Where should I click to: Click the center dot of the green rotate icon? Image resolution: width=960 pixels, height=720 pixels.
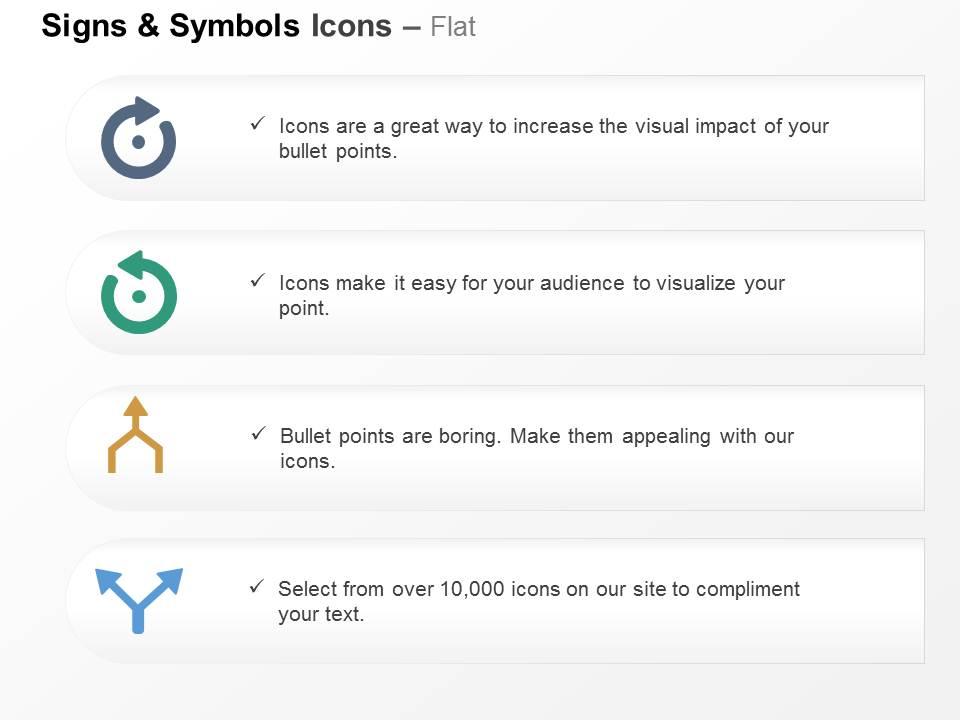click(x=139, y=296)
